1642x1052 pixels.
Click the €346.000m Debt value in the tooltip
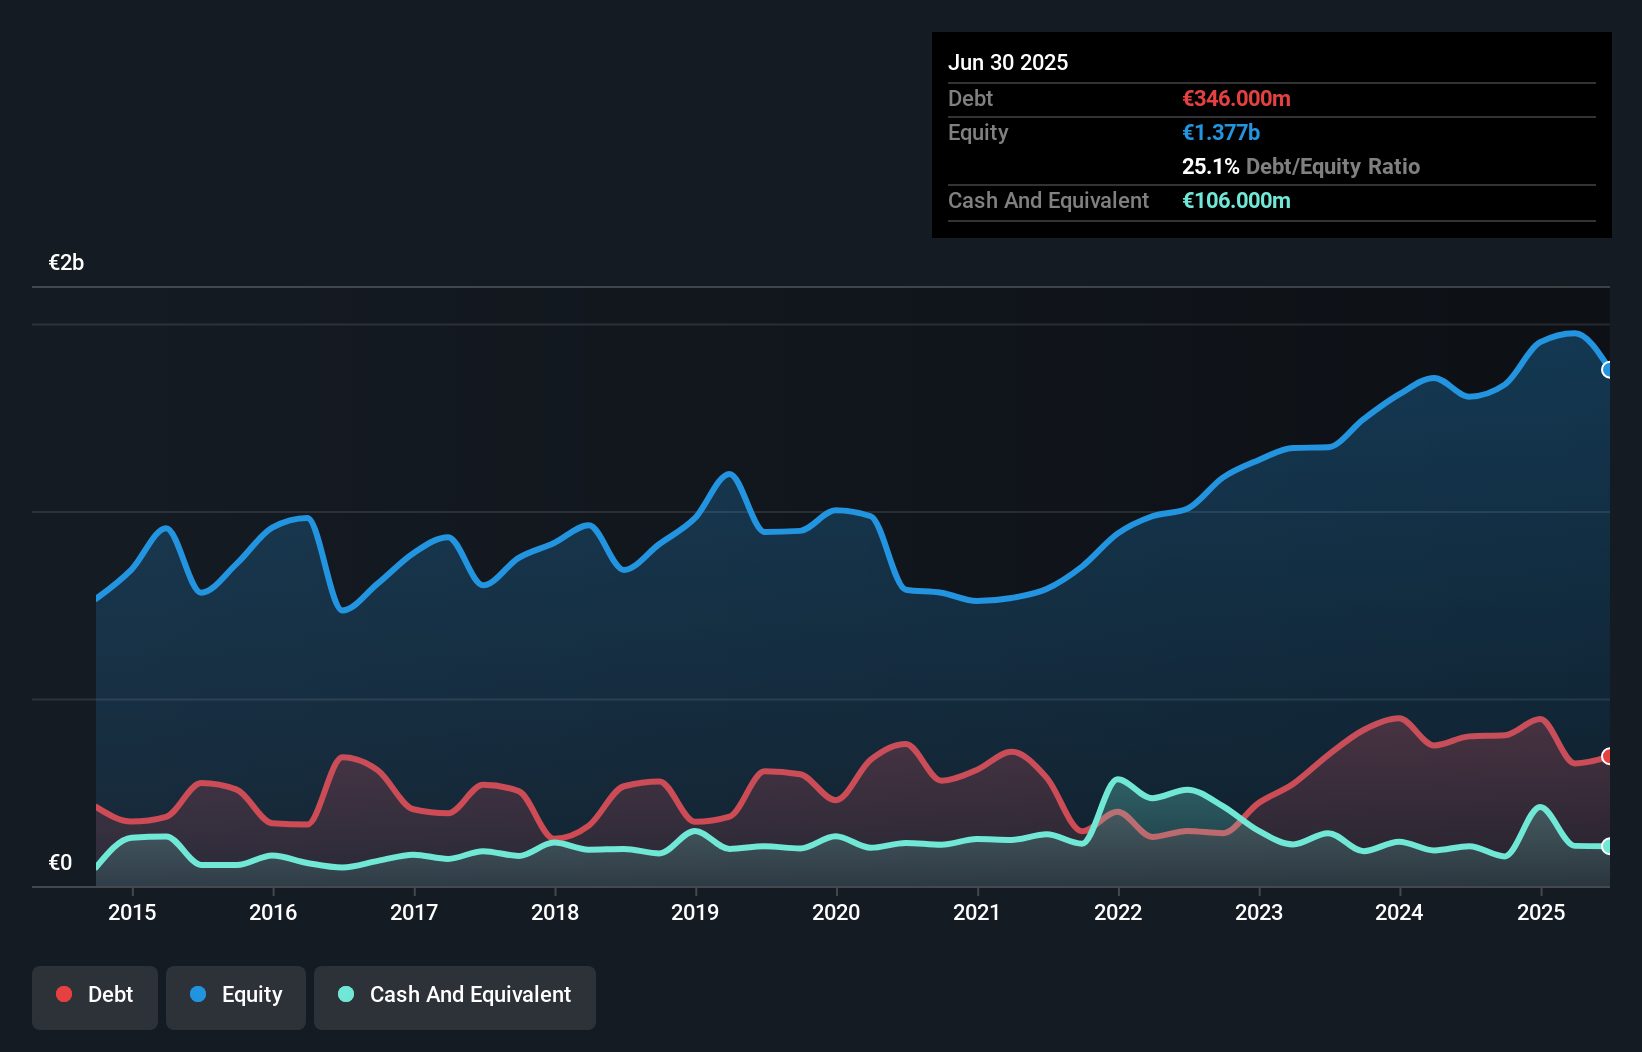click(1236, 98)
